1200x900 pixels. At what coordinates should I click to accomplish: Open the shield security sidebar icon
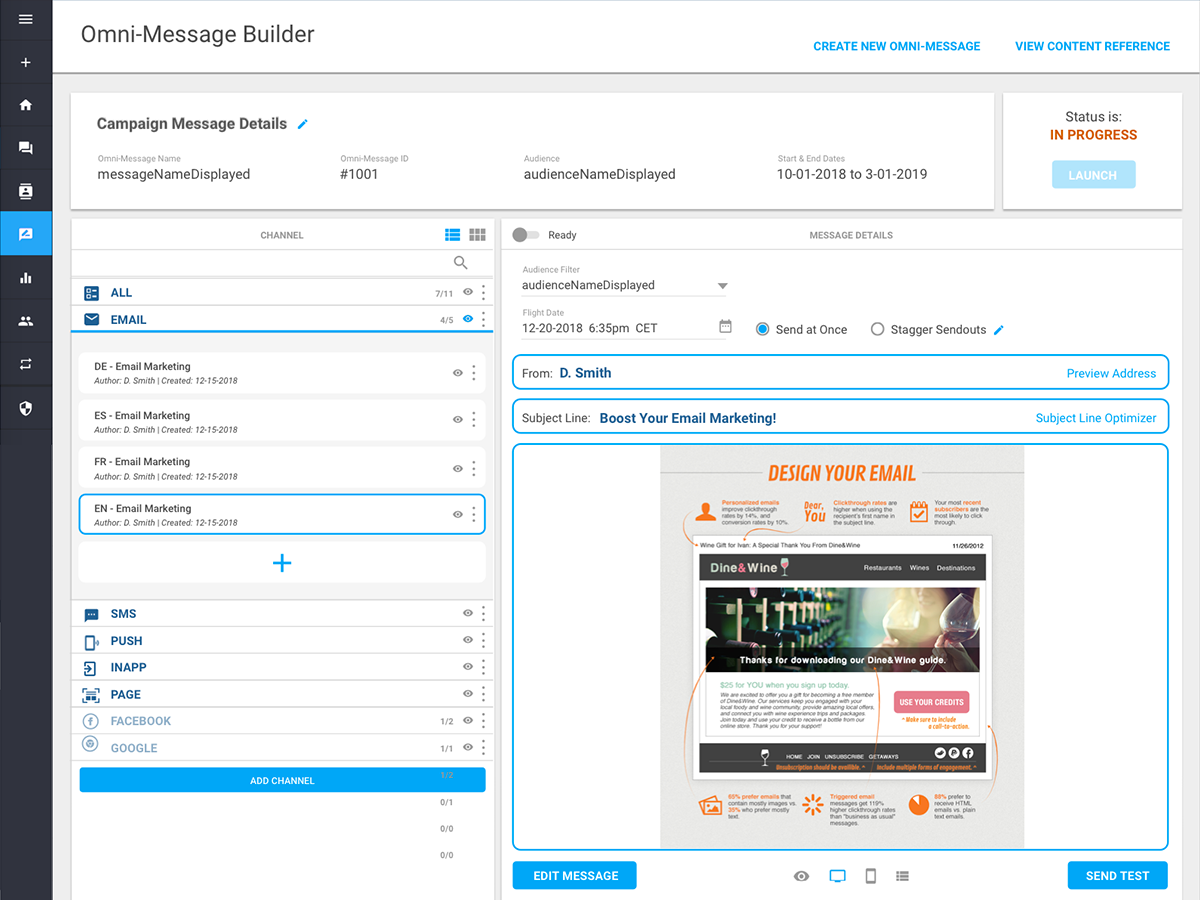26,408
